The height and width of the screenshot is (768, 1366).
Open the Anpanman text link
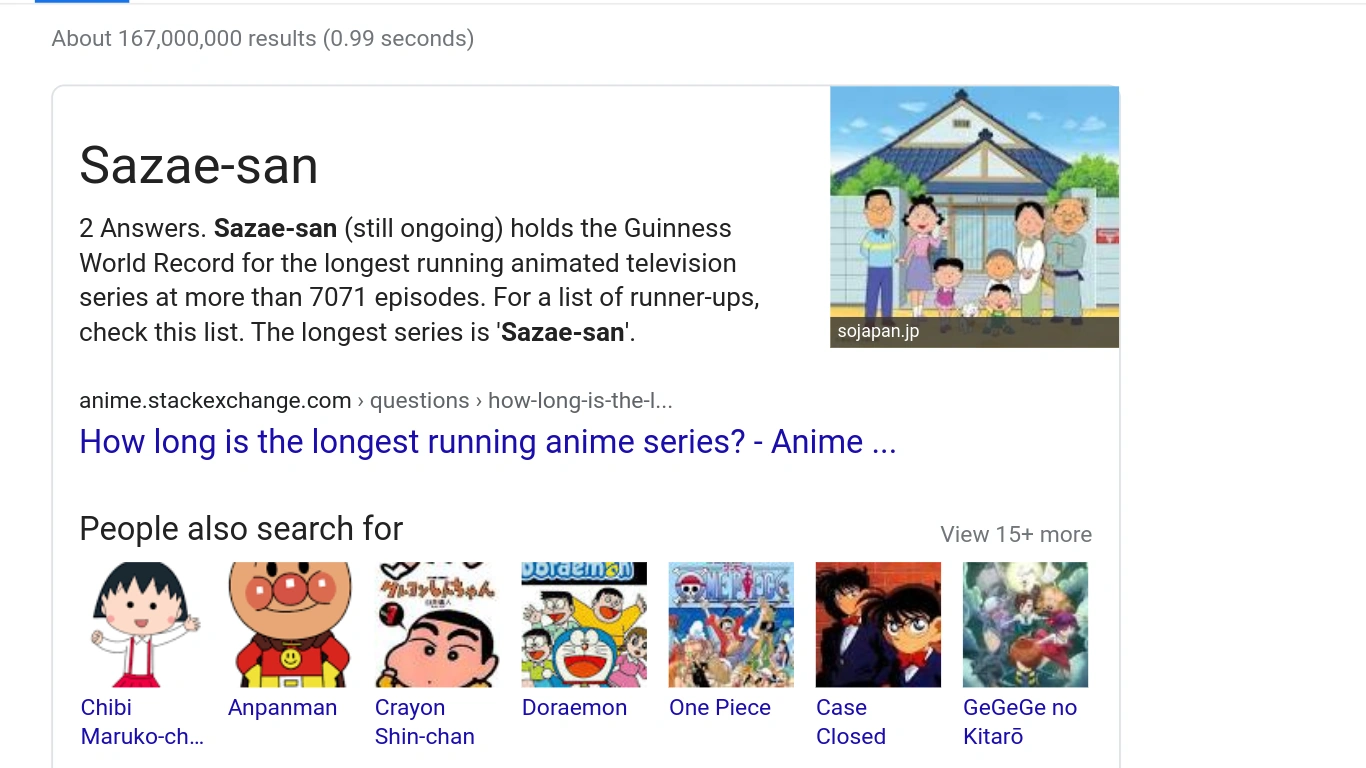tap(282, 708)
